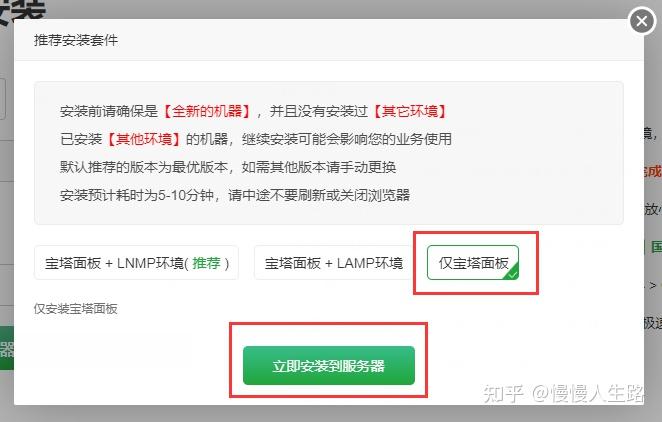Click the 推荐安装套件 dialog title
Screen dimensions: 662x422
[x=76, y=41]
